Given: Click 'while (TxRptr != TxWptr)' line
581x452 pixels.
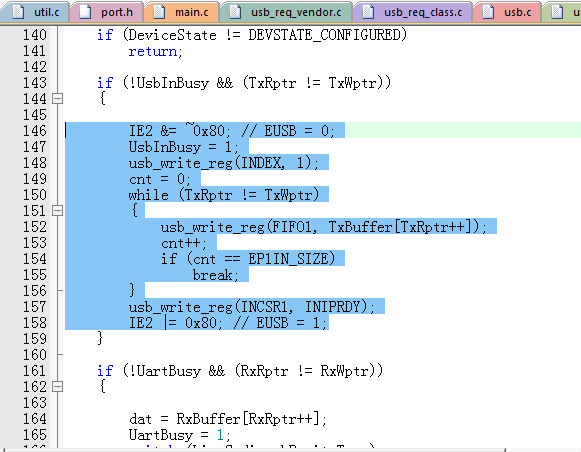Looking at the screenshot, I should click(224, 195).
